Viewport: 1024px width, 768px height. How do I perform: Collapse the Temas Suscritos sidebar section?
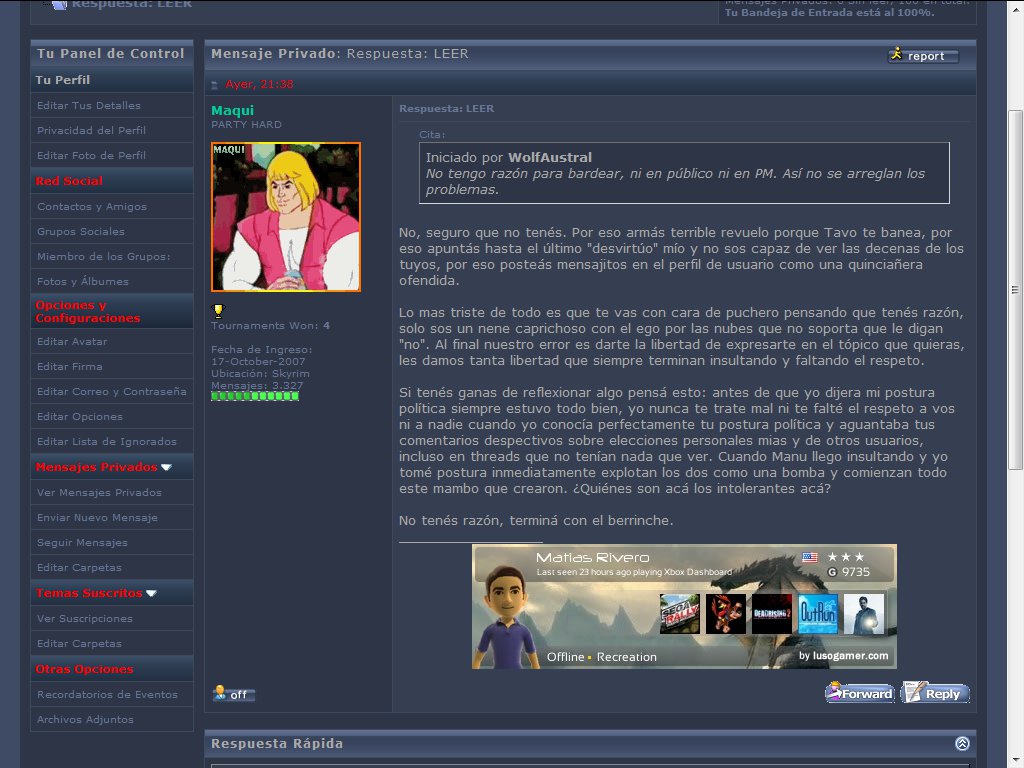pos(152,593)
